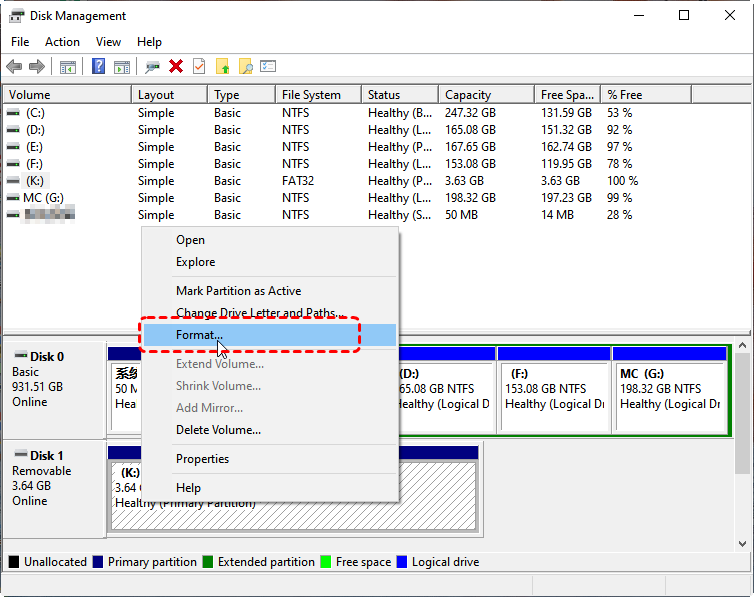
Task: Click the blue Logical drive legend swatch
Action: coord(402,561)
